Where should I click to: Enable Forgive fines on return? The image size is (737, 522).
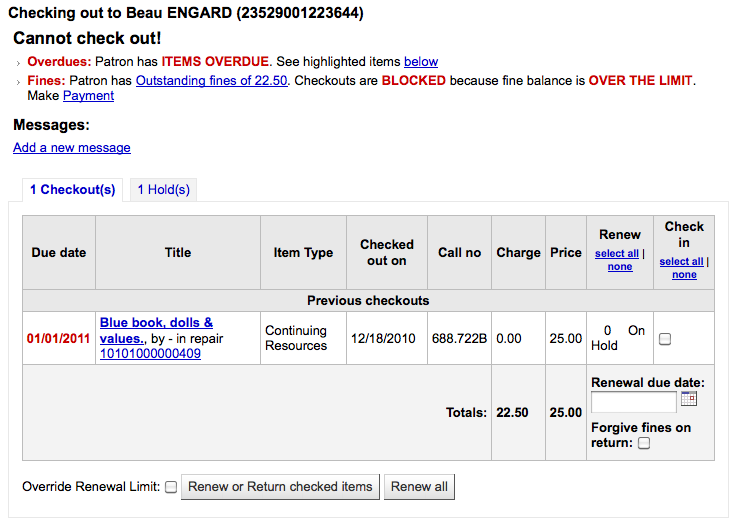644,443
